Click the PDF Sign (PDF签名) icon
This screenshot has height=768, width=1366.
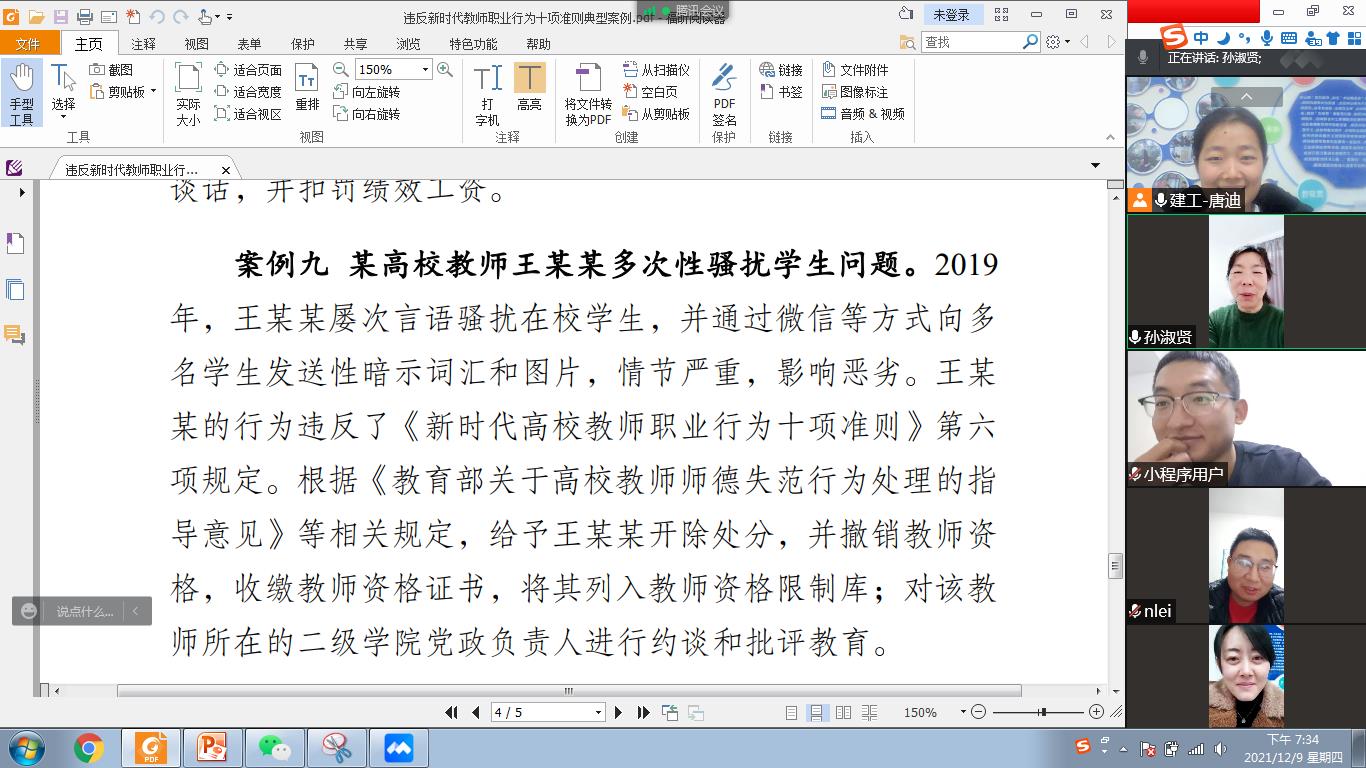pos(724,93)
